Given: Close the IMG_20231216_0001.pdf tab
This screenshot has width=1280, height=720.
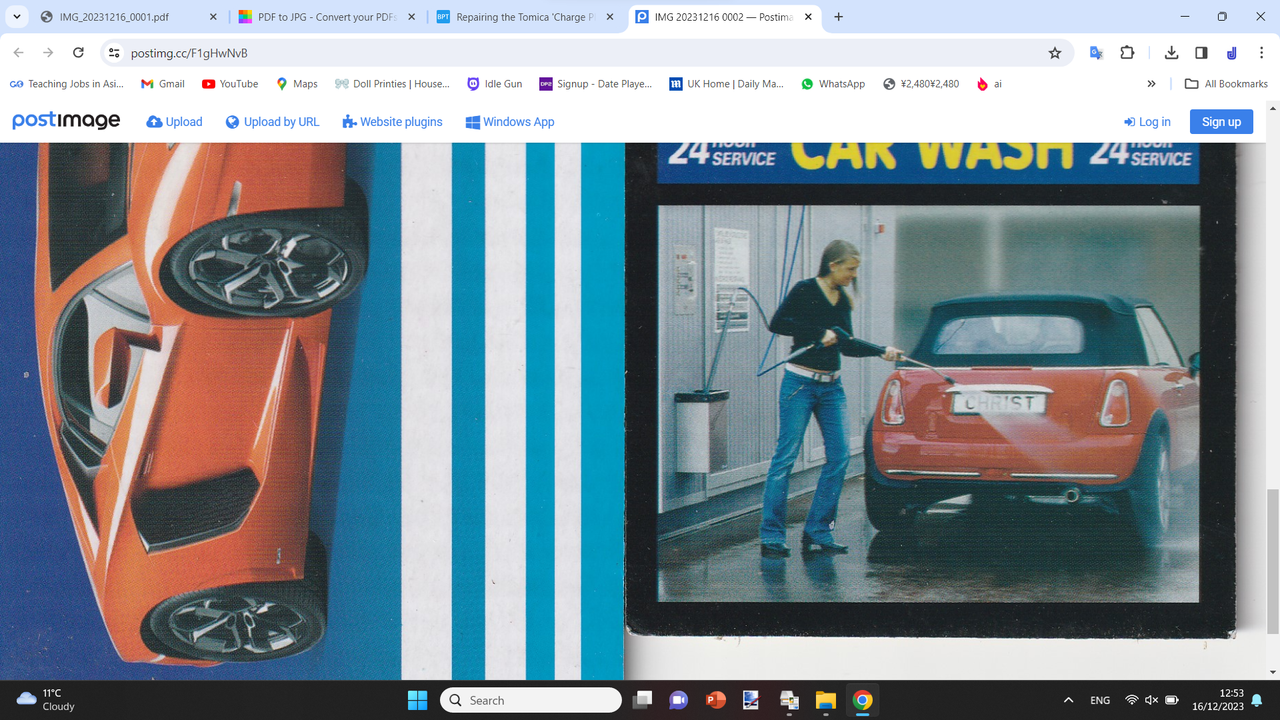Looking at the screenshot, I should [213, 17].
